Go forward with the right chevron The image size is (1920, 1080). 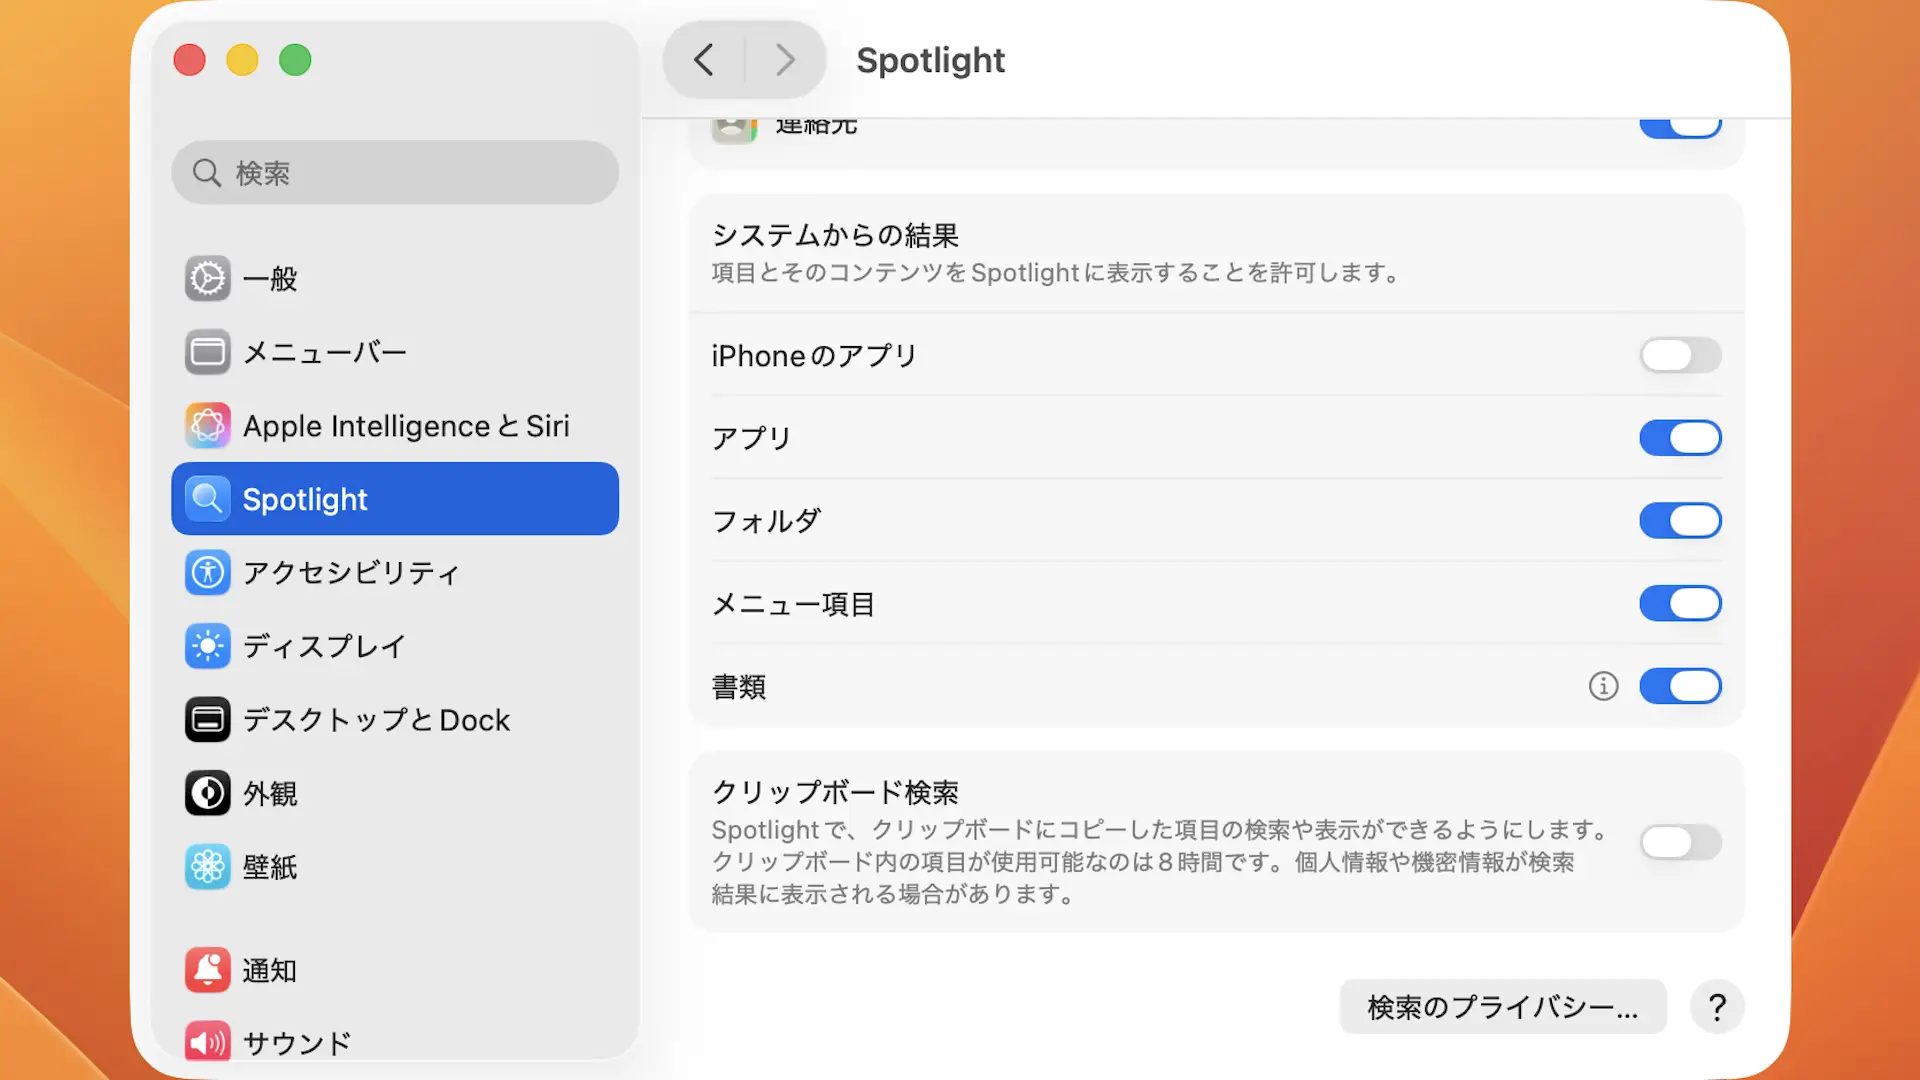point(785,60)
